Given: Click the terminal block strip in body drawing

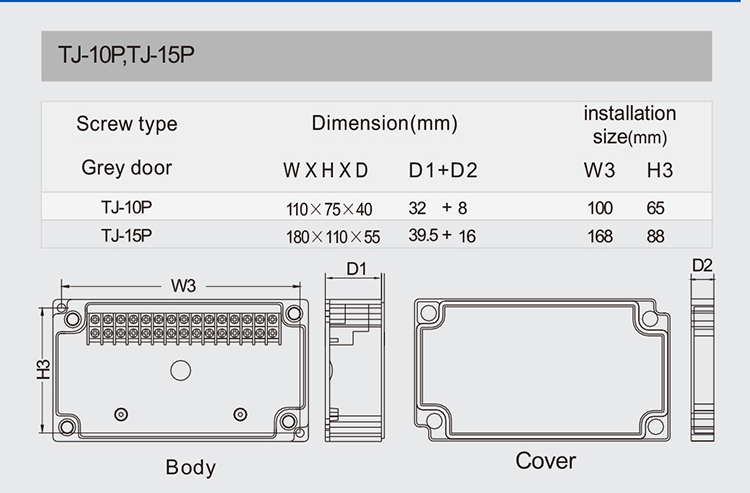Looking at the screenshot, I should [182, 326].
